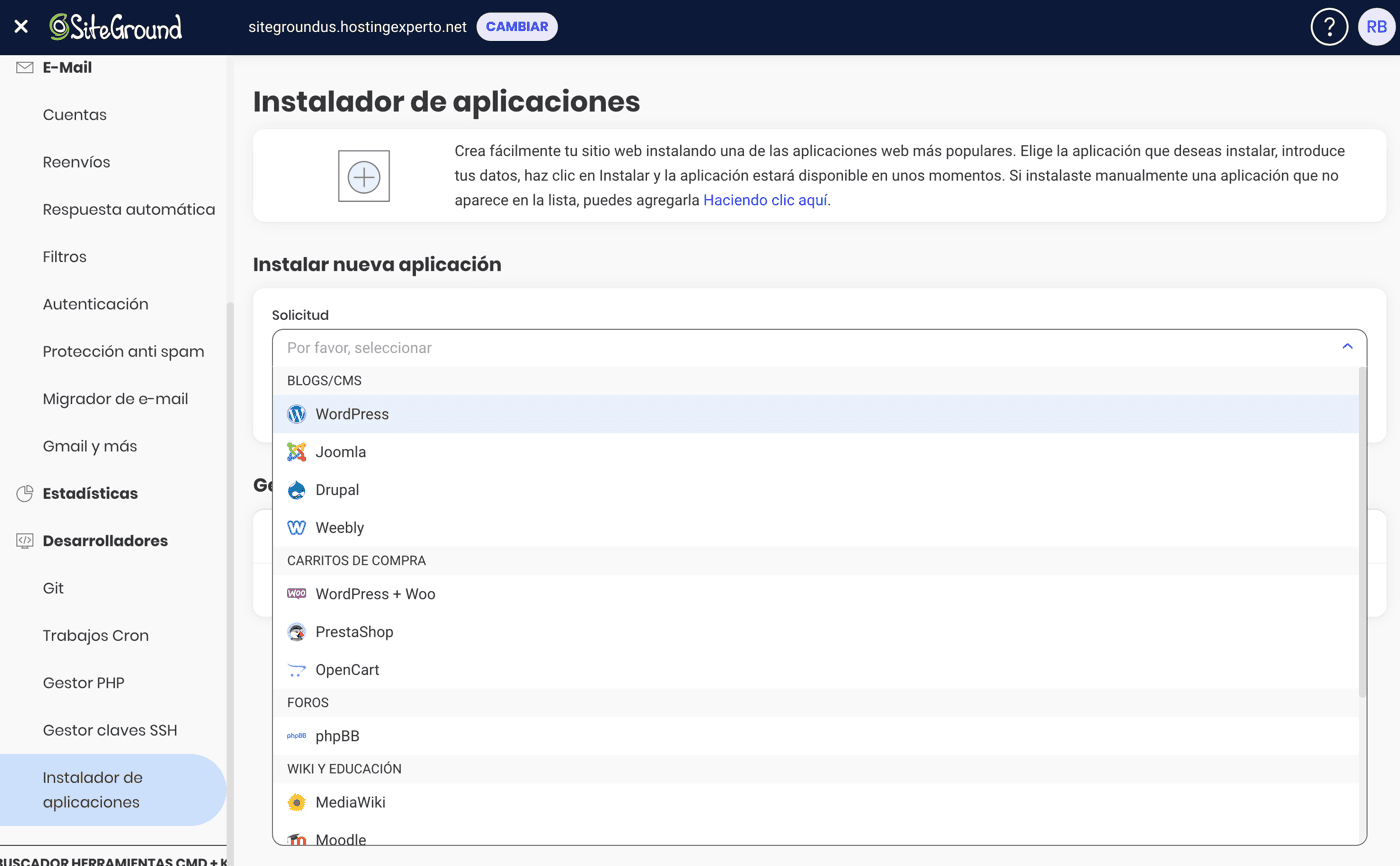Click the plus icon in the info card
The width and height of the screenshot is (1400, 866).
point(363,177)
